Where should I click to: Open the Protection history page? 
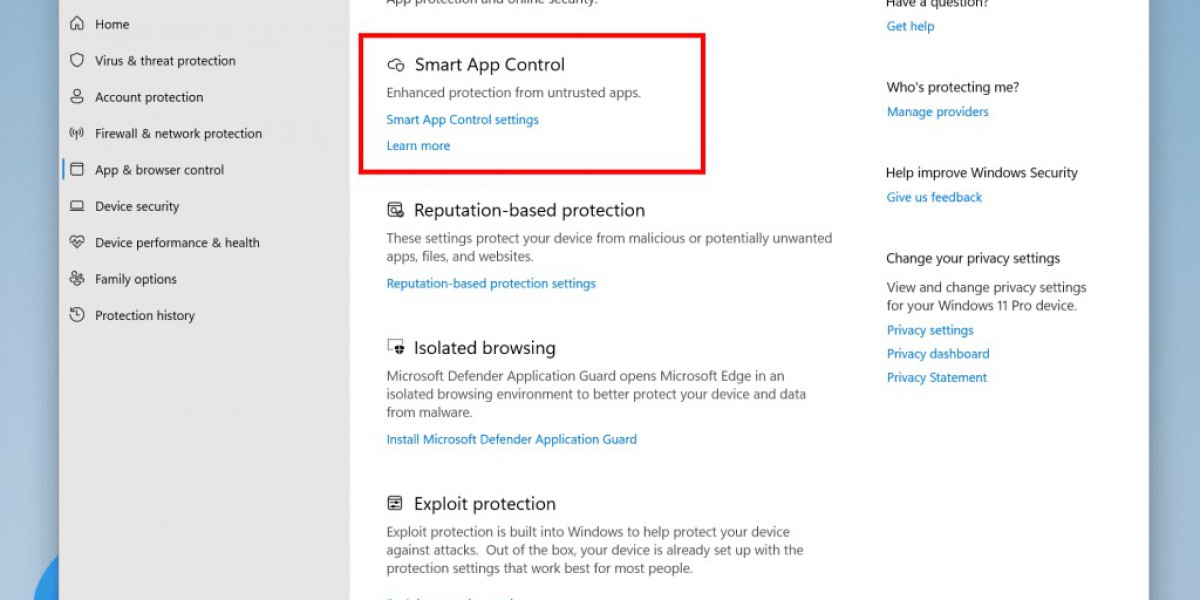[x=144, y=315]
